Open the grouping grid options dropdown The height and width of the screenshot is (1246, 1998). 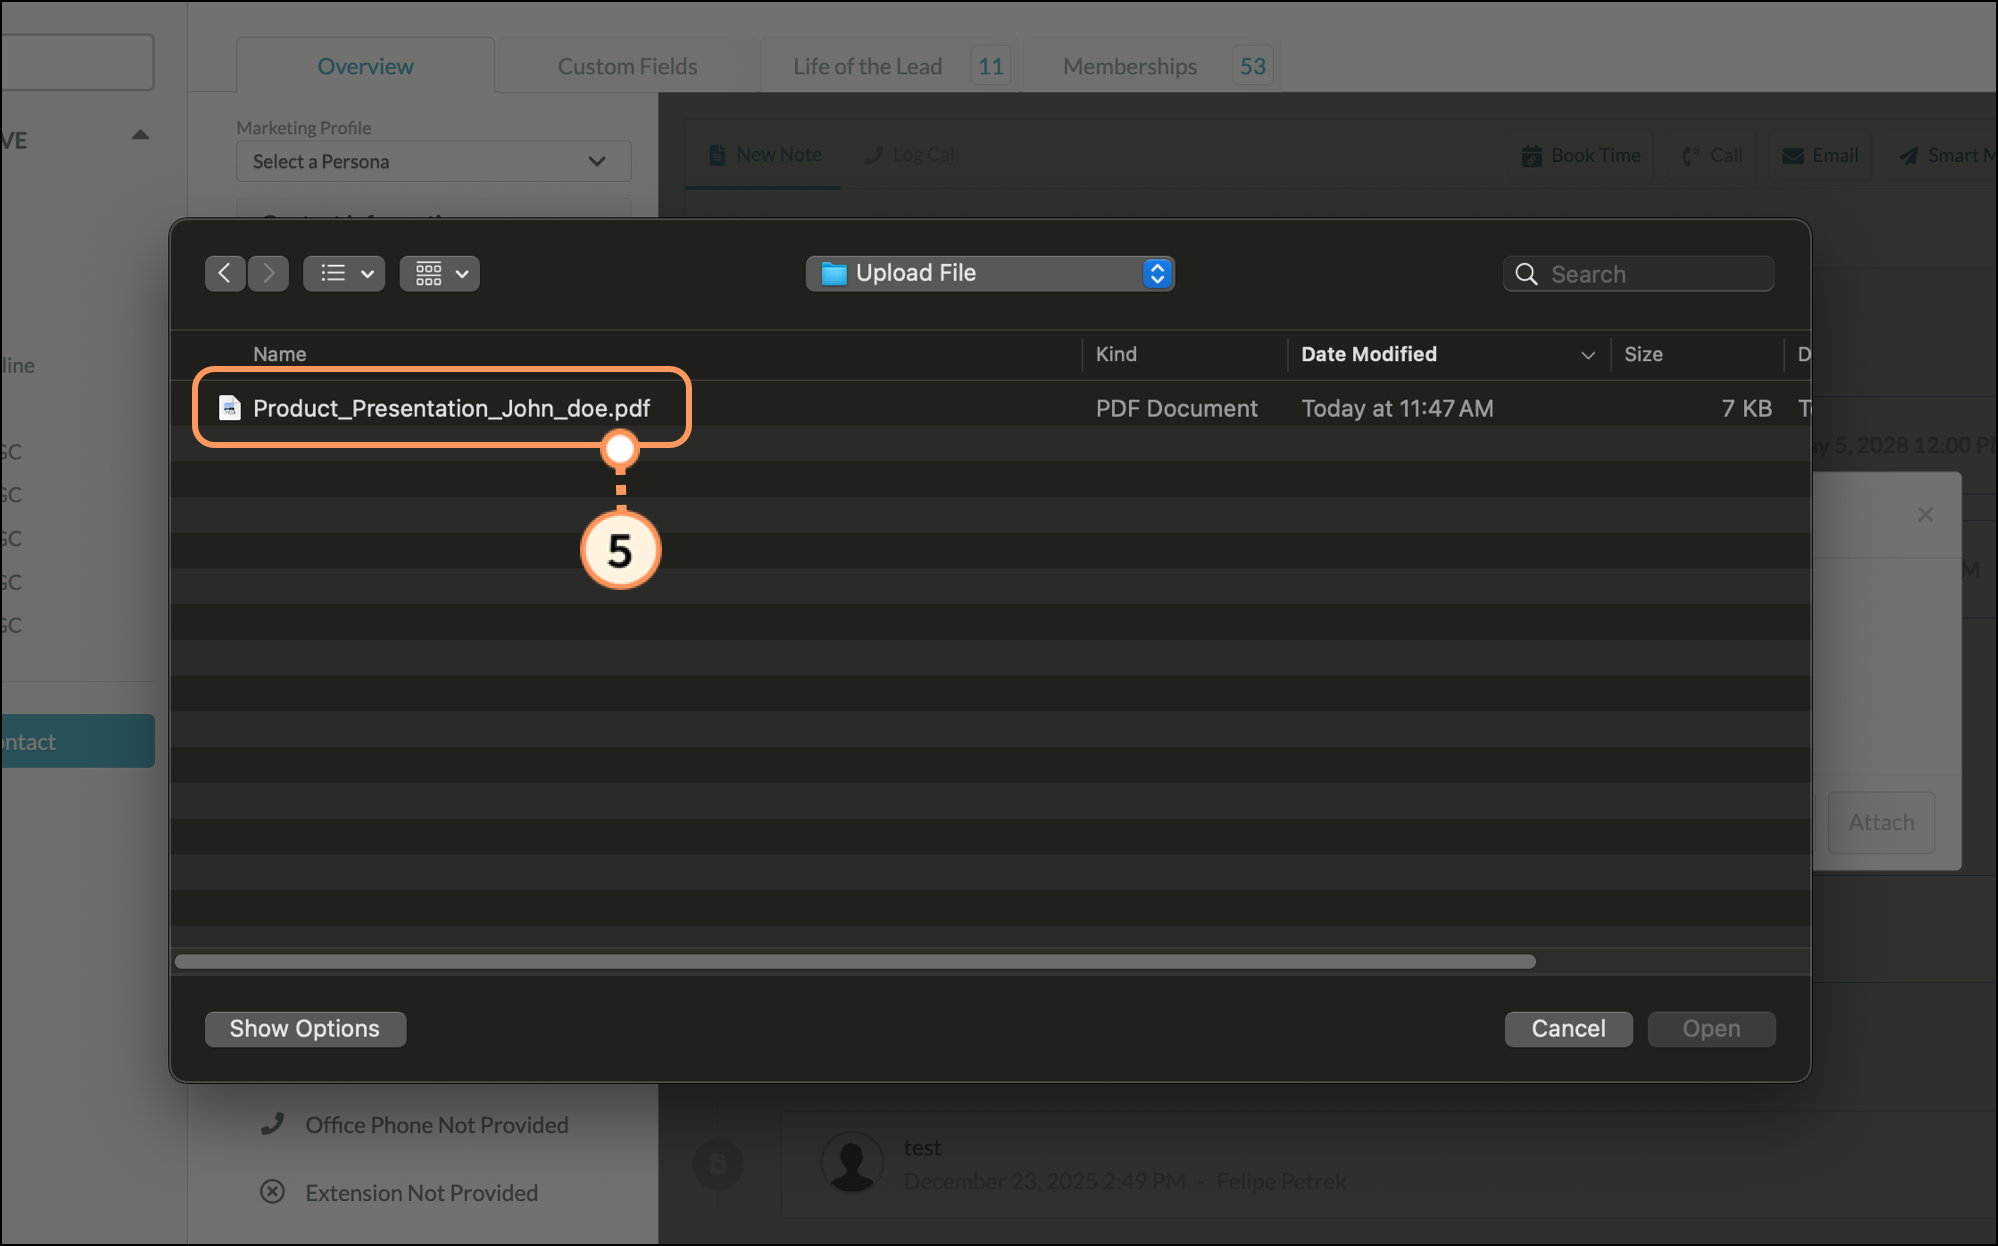439,273
